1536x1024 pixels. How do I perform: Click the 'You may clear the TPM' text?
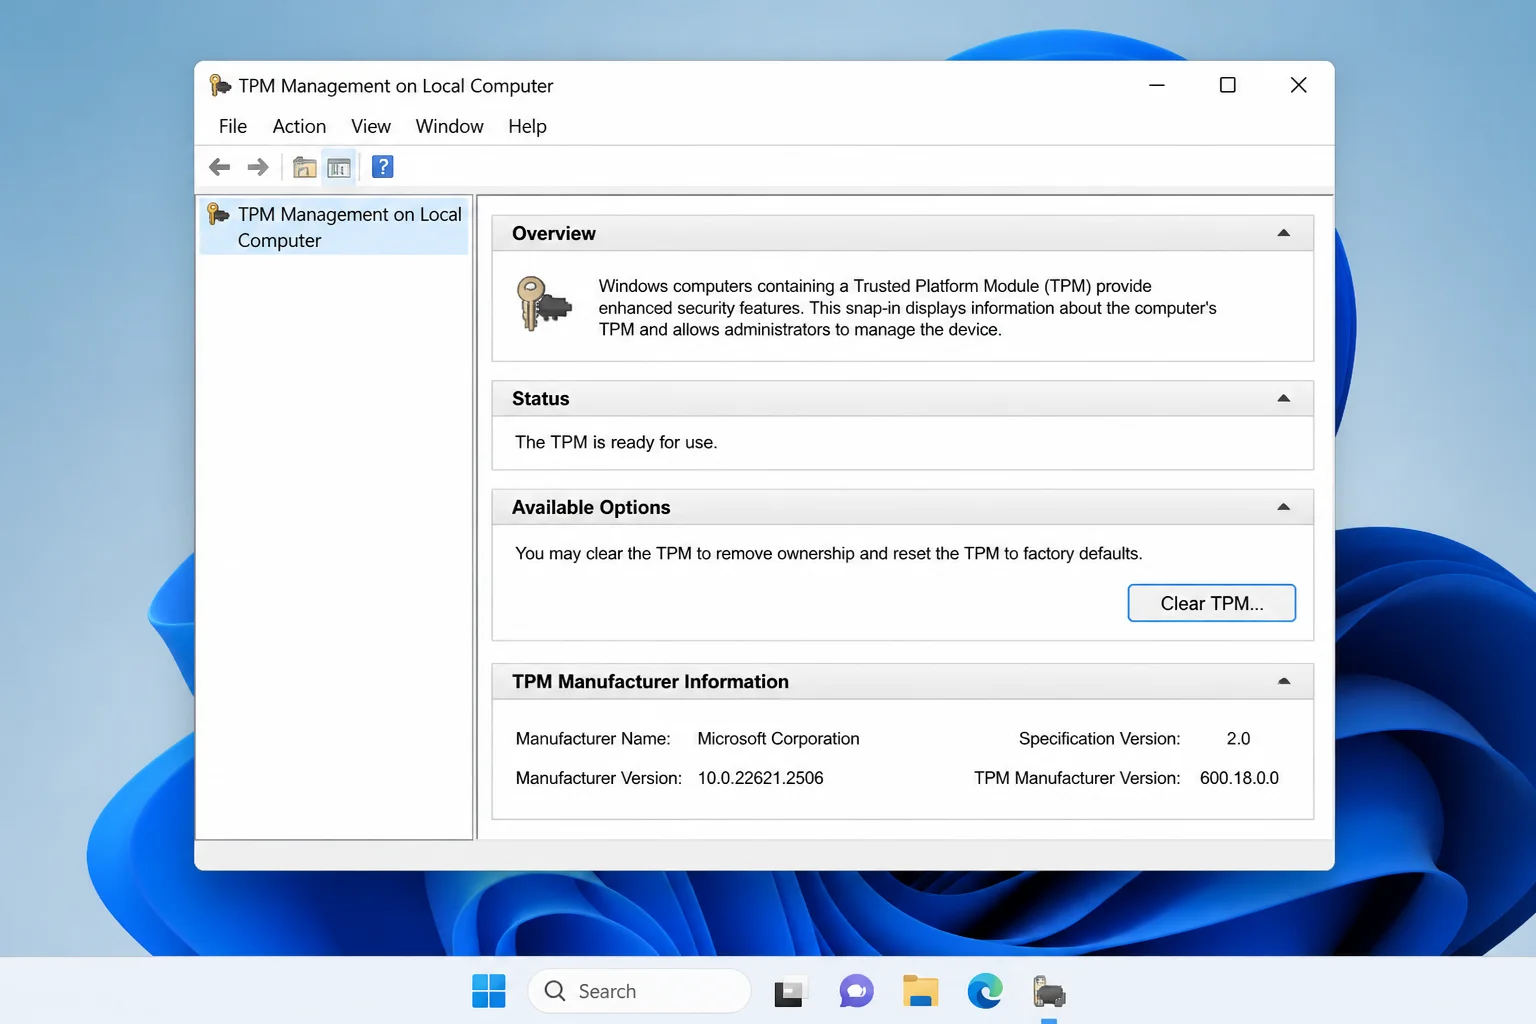tap(828, 553)
